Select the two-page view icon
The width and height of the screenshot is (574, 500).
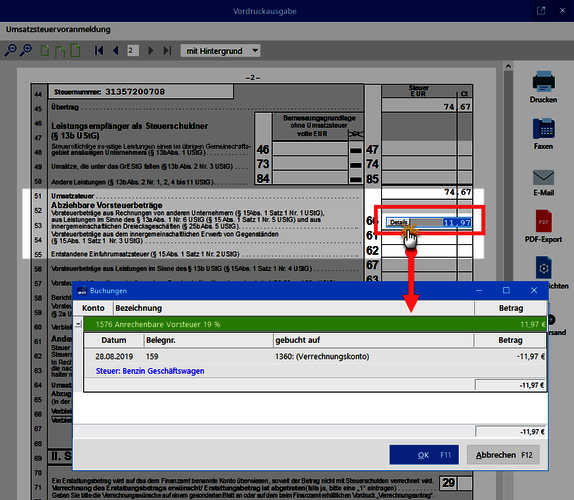[x=60, y=51]
